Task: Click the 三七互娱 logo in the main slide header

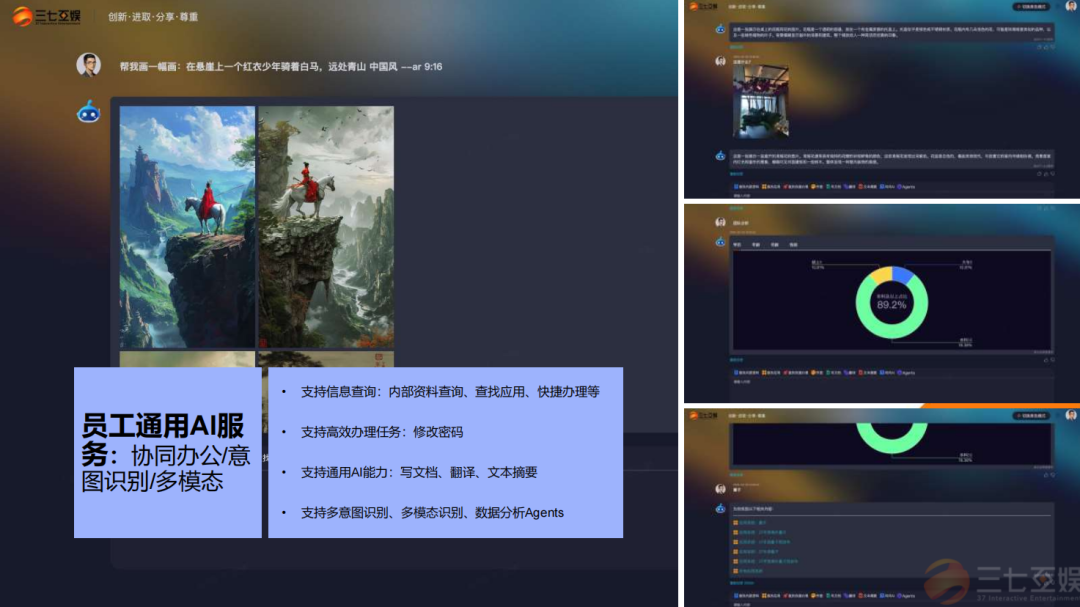Action: (50, 17)
